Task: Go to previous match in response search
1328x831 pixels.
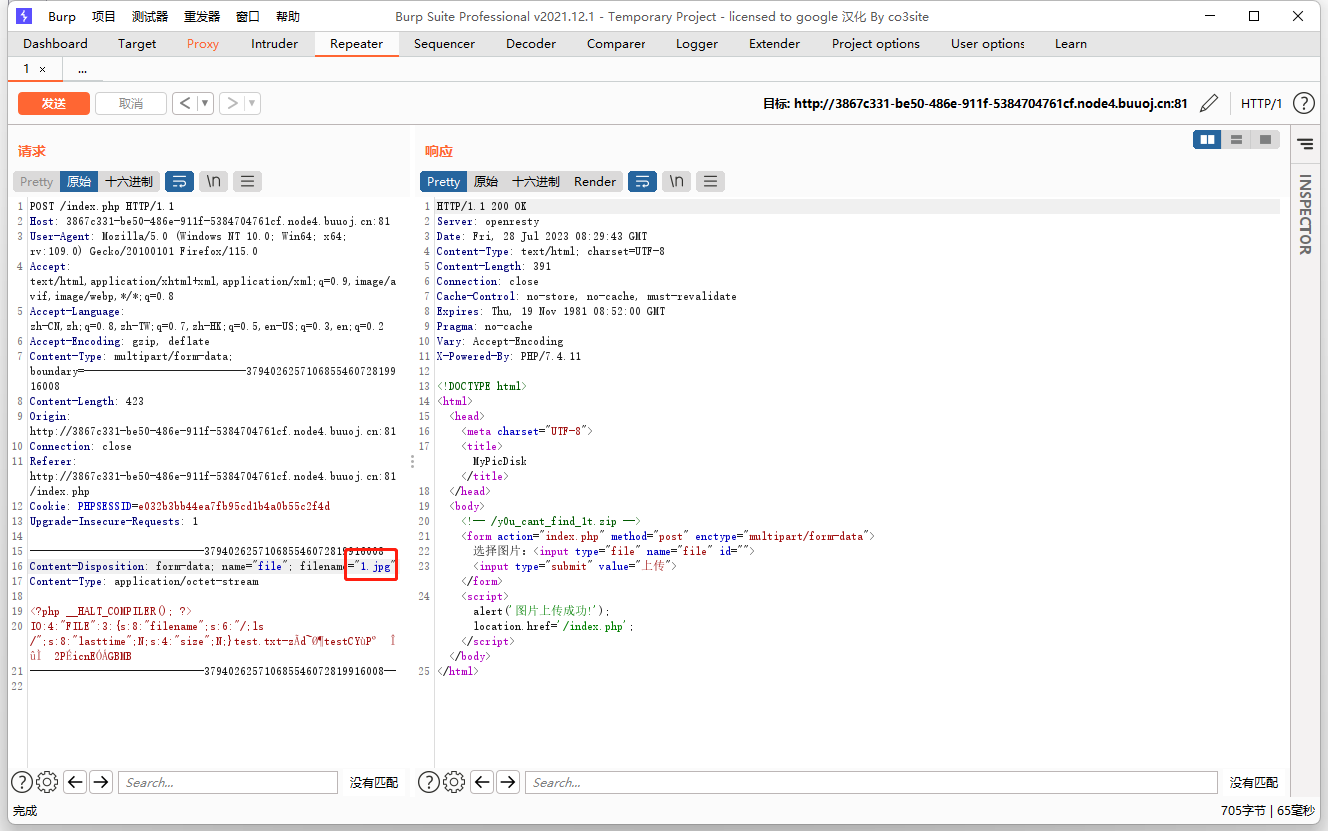Action: 482,782
